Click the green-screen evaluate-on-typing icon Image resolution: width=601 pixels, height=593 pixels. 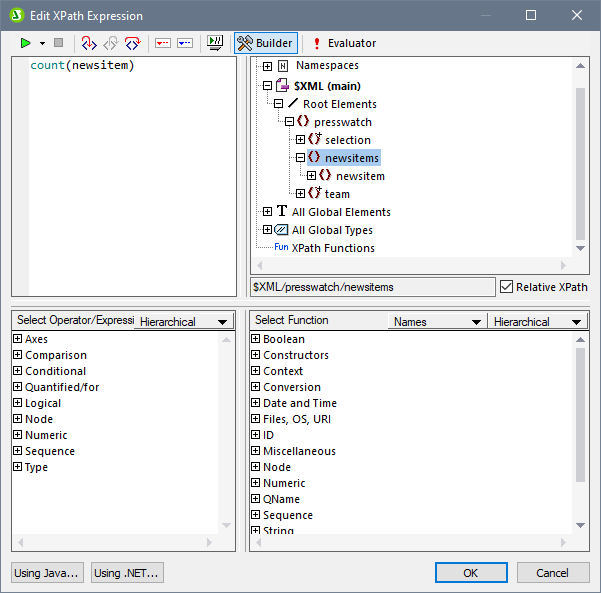click(214, 43)
